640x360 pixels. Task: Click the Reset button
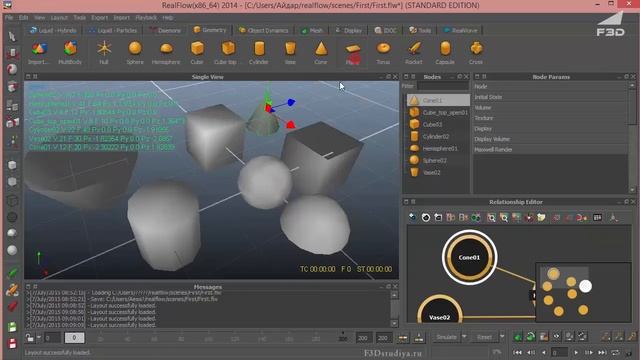coord(484,337)
